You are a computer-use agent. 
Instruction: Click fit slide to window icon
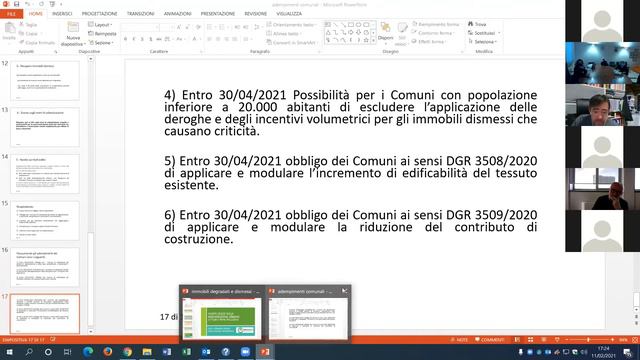click(635, 340)
